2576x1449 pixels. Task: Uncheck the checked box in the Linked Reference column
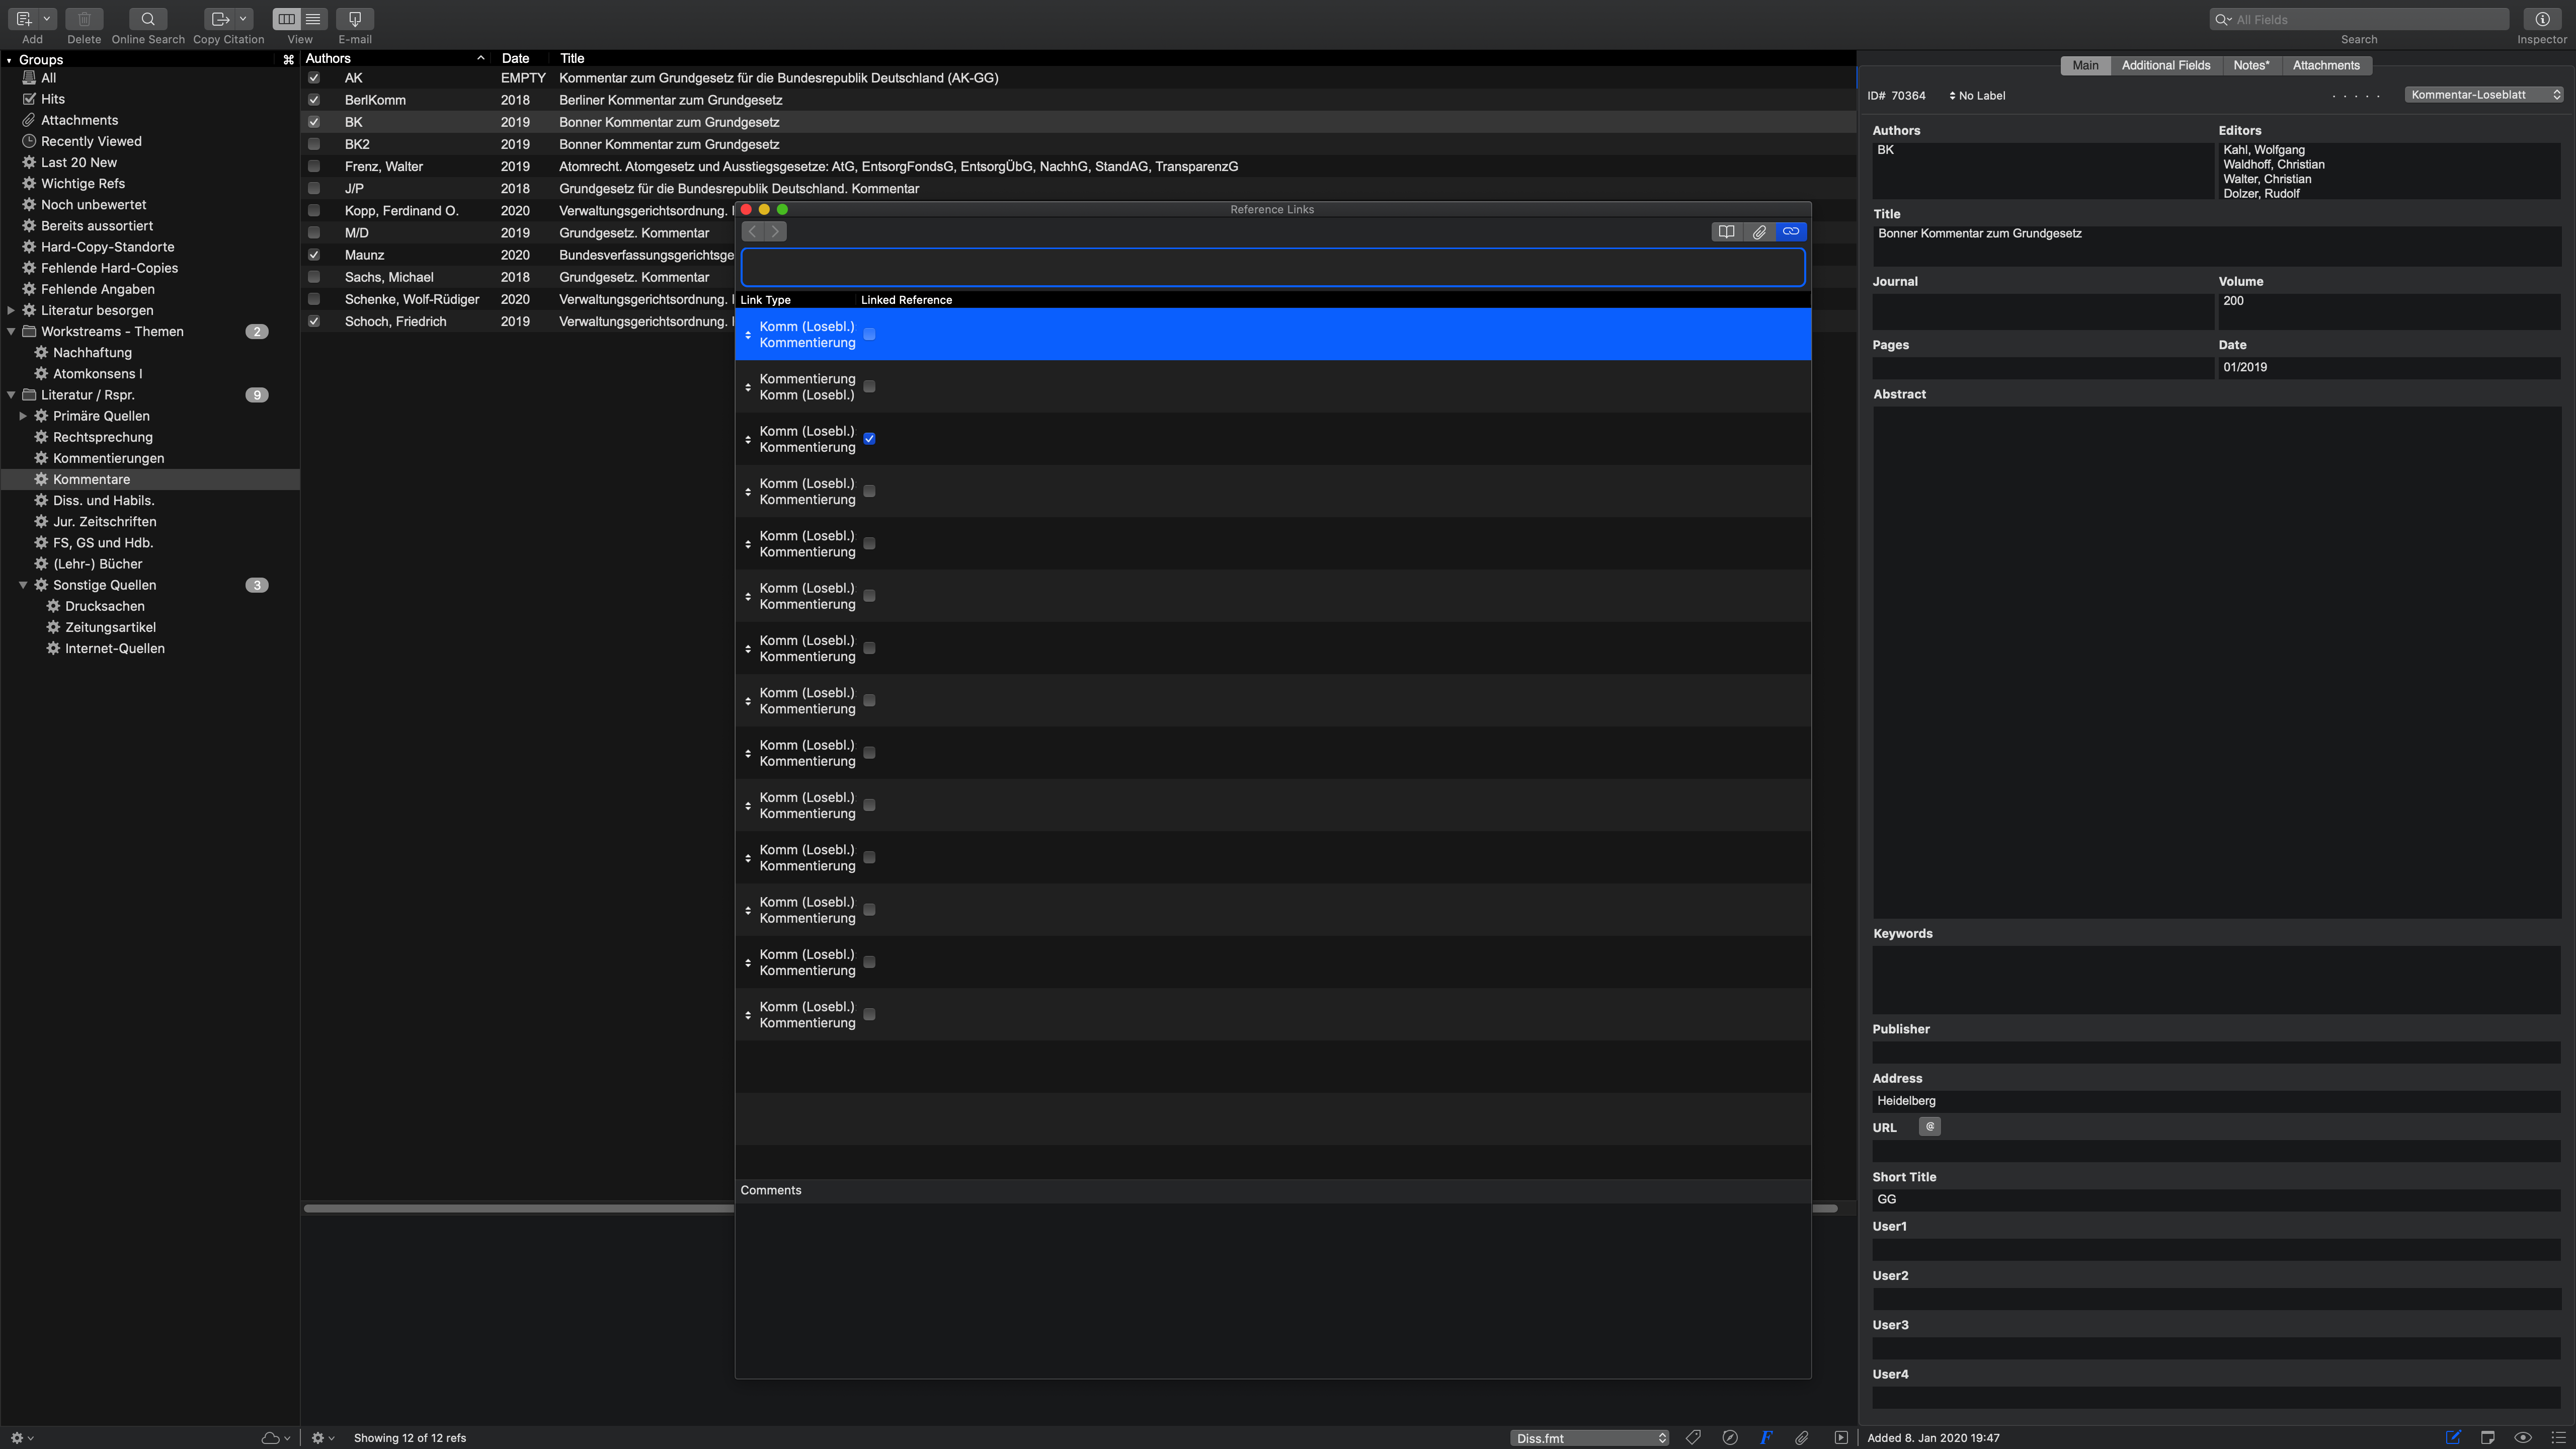869,439
